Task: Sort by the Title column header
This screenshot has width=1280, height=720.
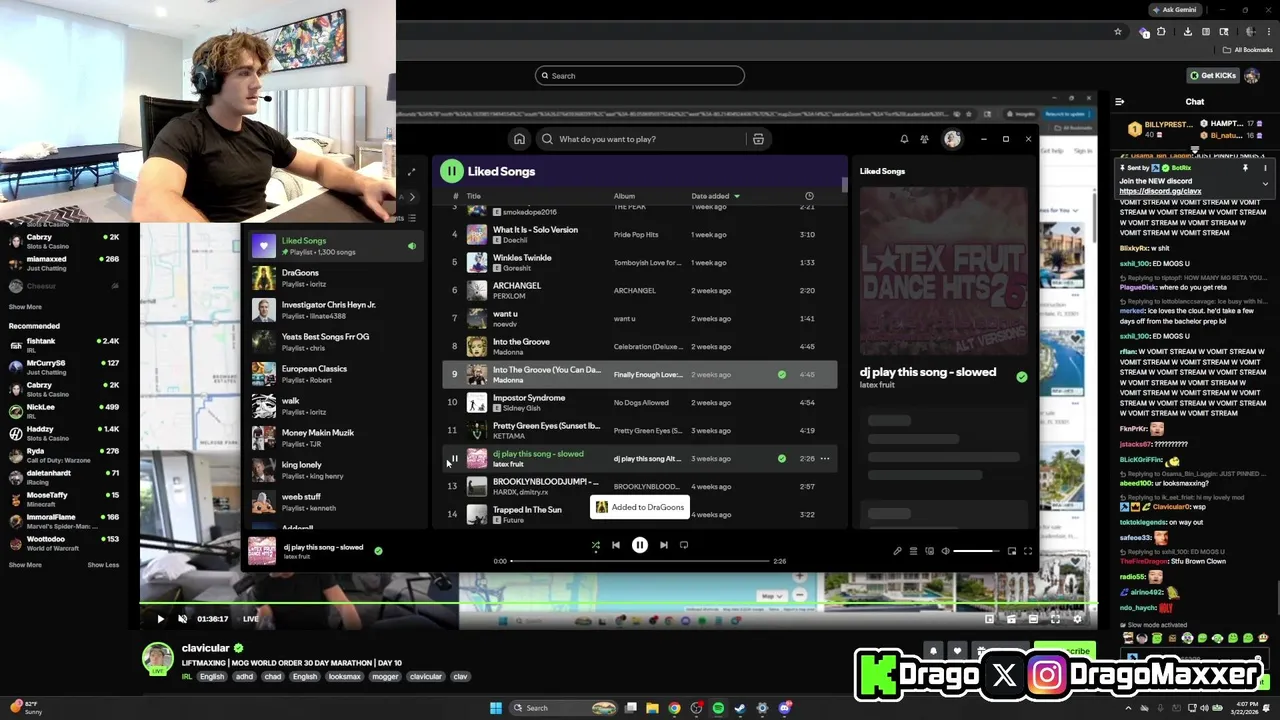Action: point(474,196)
